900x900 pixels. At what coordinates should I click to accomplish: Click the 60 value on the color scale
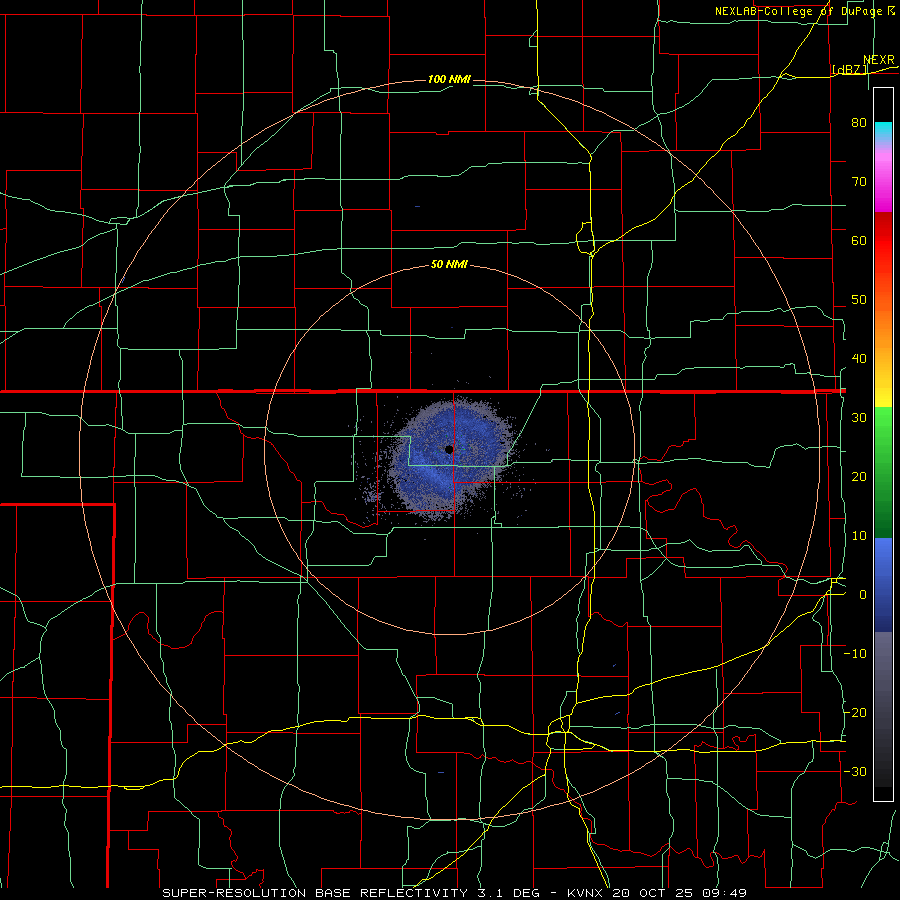pos(859,240)
